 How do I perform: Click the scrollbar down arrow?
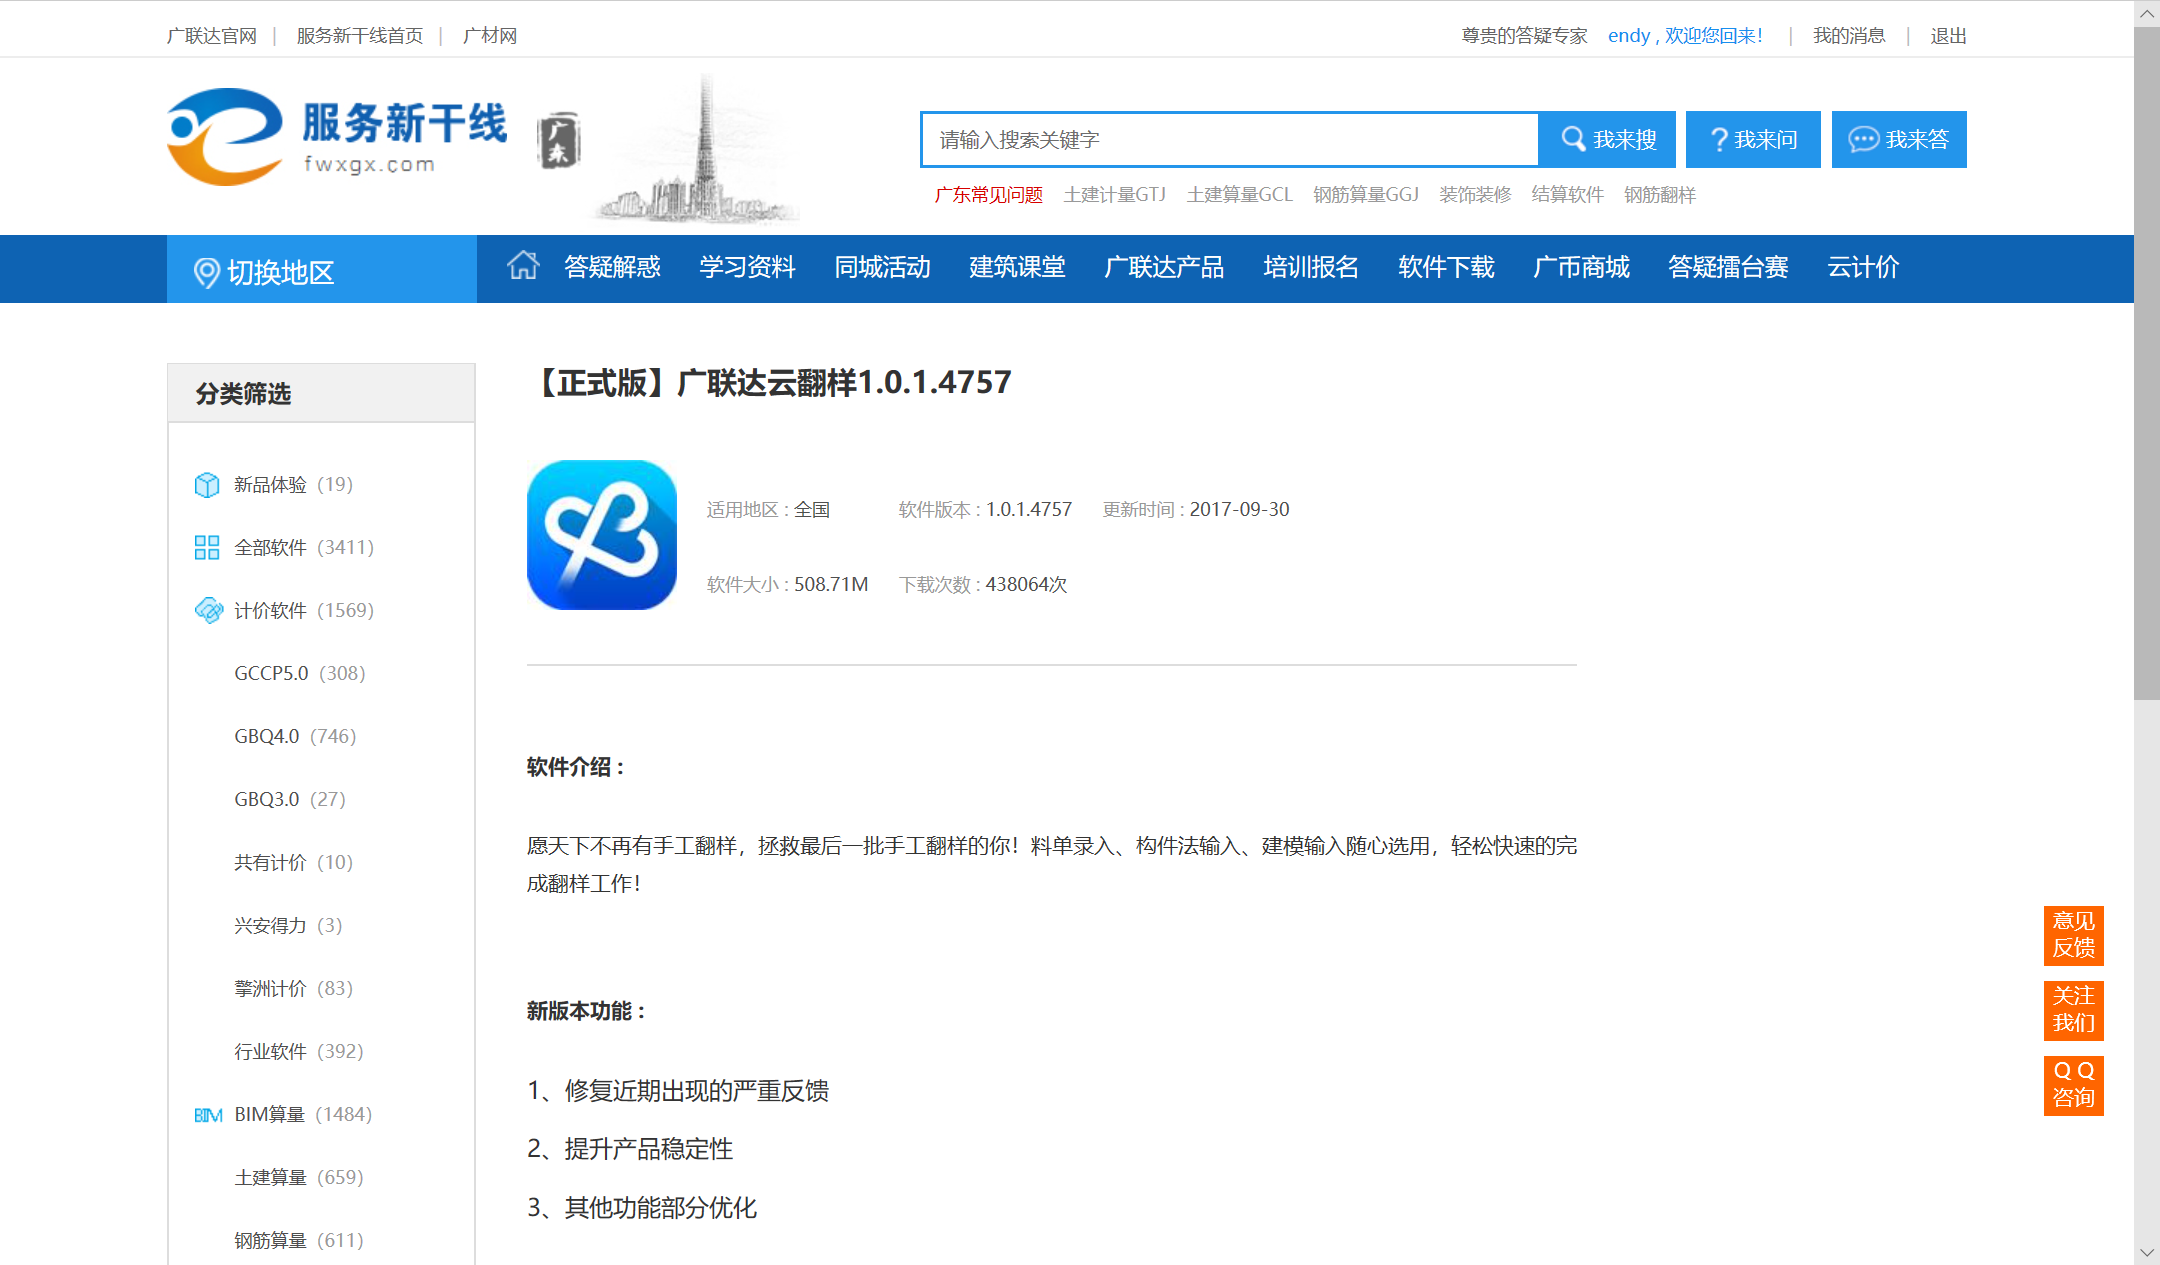tap(2147, 1252)
